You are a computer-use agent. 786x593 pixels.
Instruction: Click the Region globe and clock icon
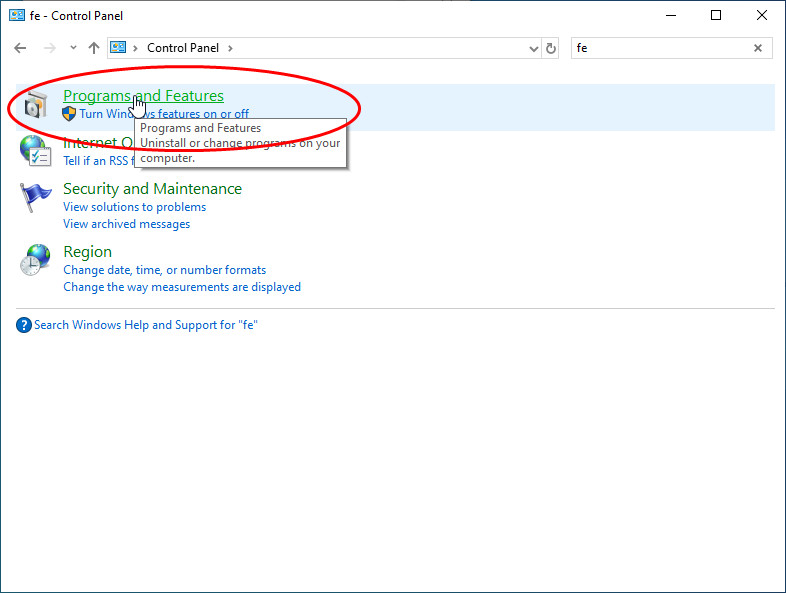point(36,260)
